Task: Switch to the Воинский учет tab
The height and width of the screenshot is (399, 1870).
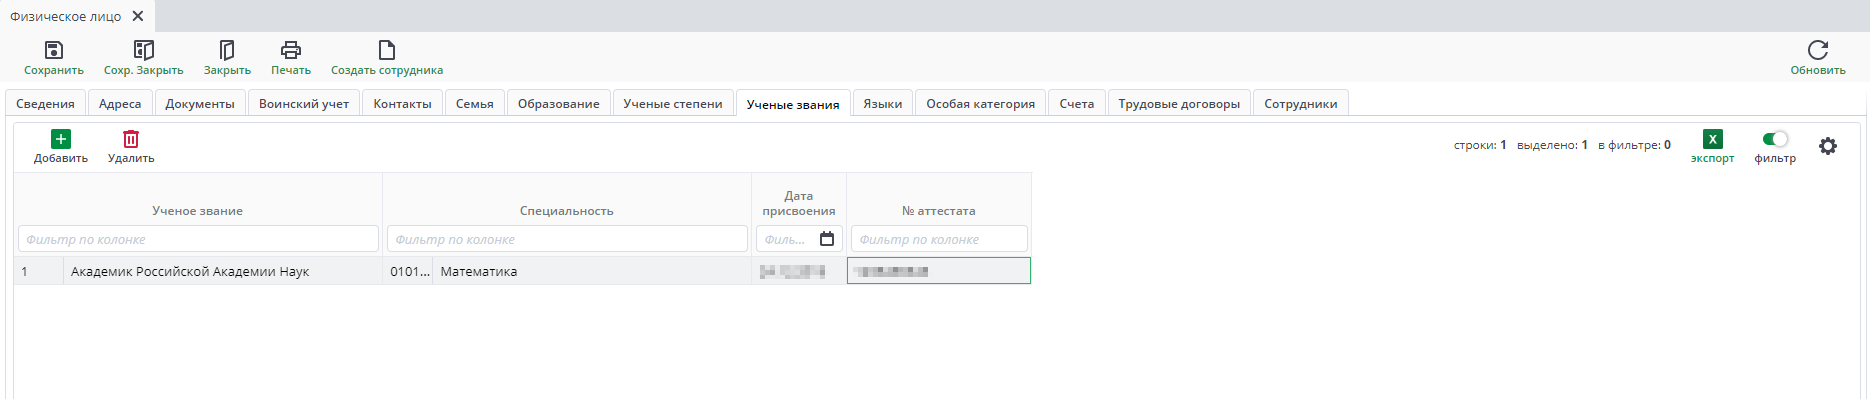Action: [304, 104]
